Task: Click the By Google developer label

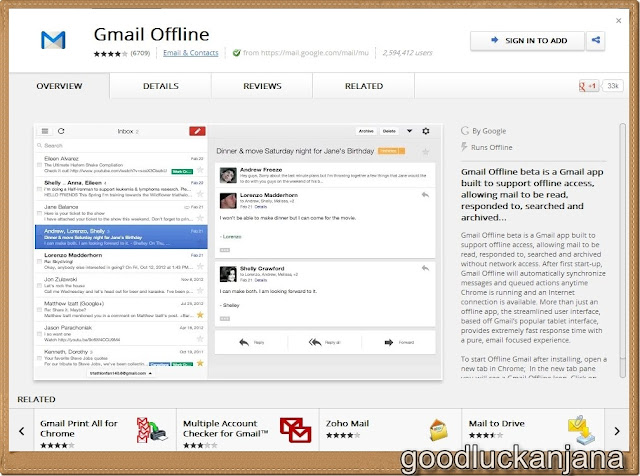Action: click(x=489, y=131)
